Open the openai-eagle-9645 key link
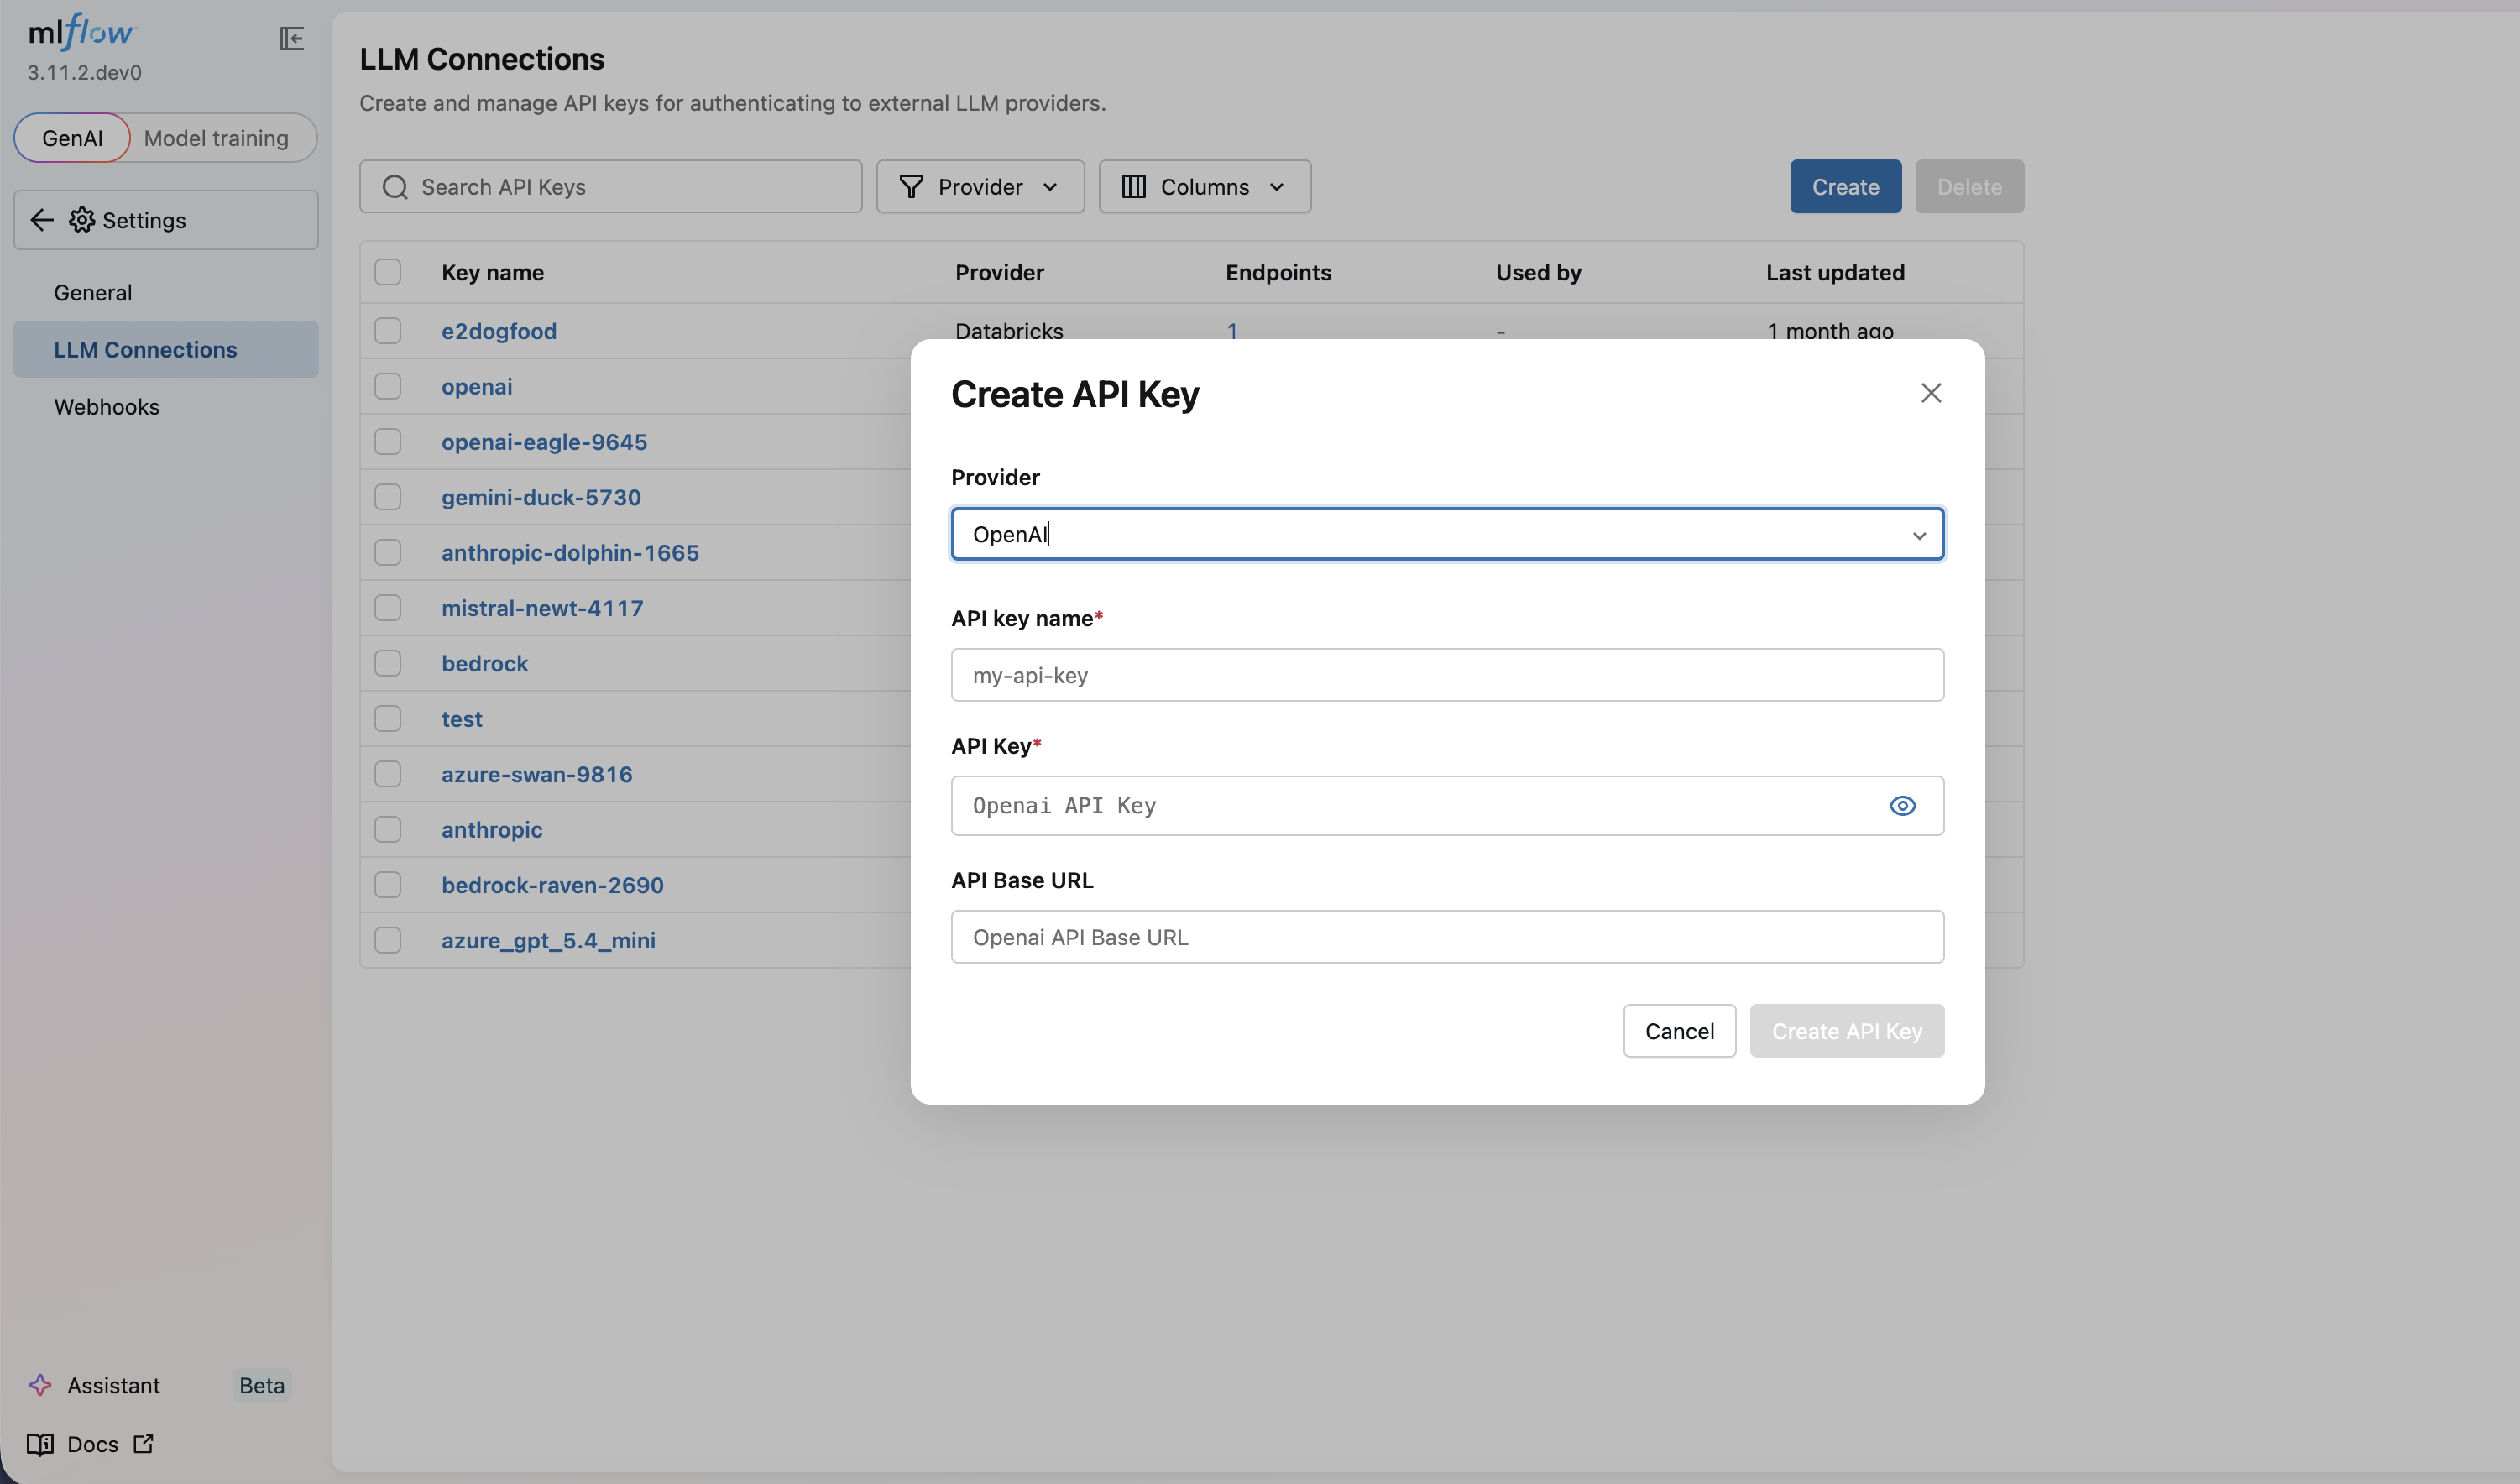 [544, 442]
